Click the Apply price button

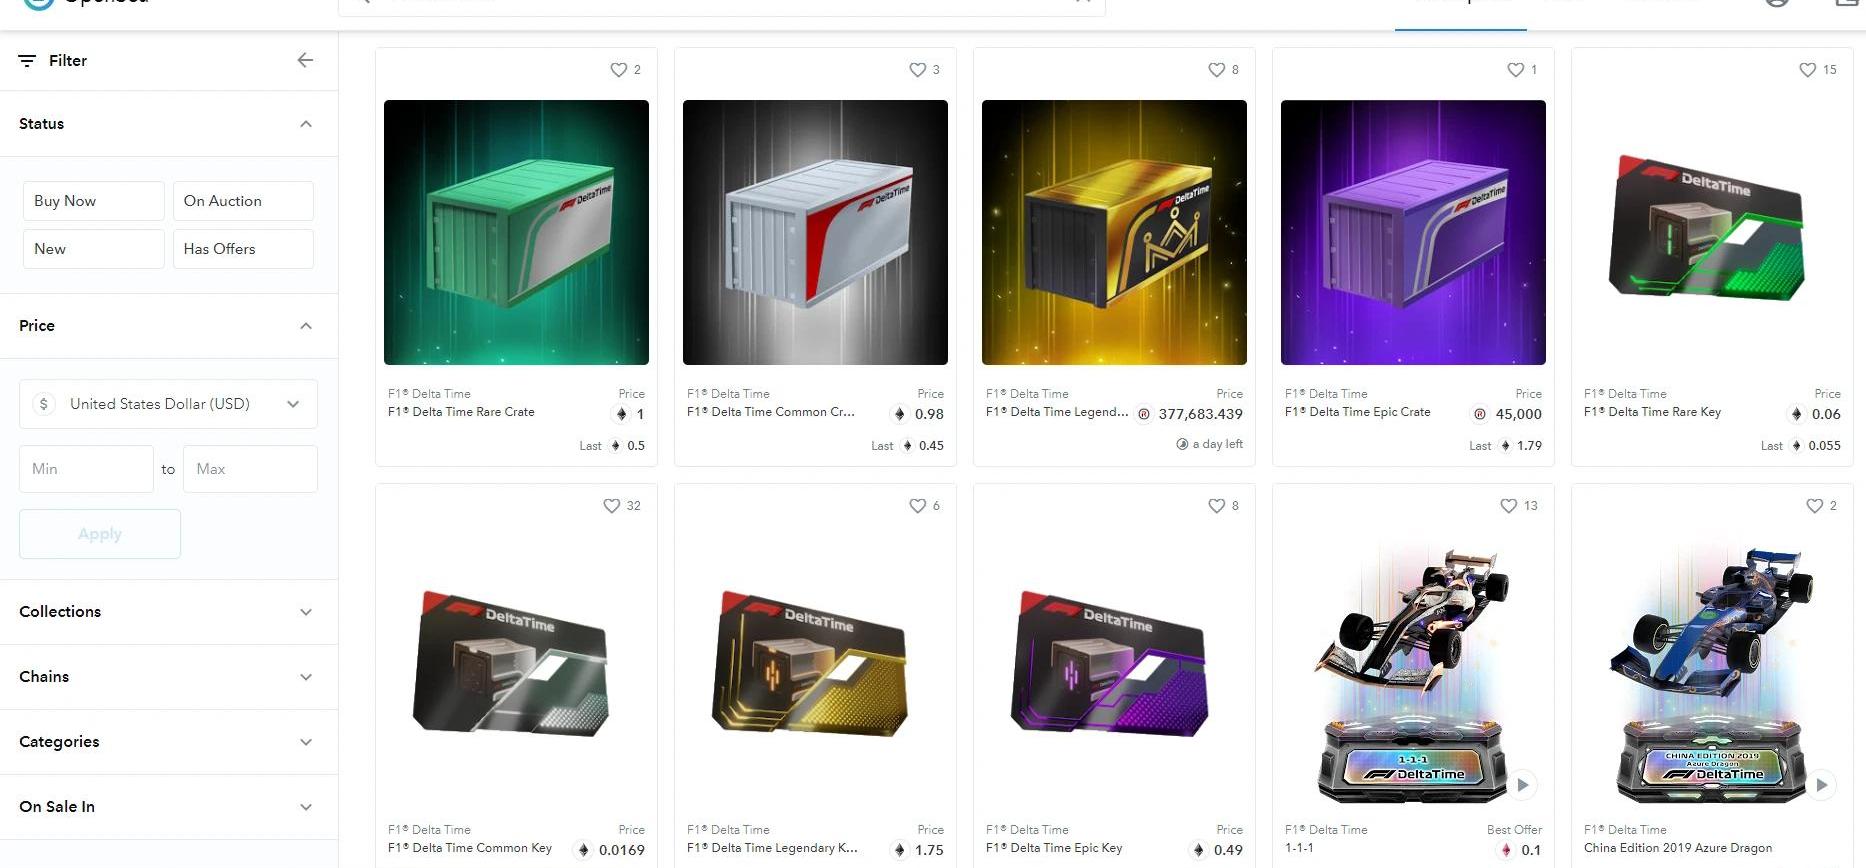(100, 534)
